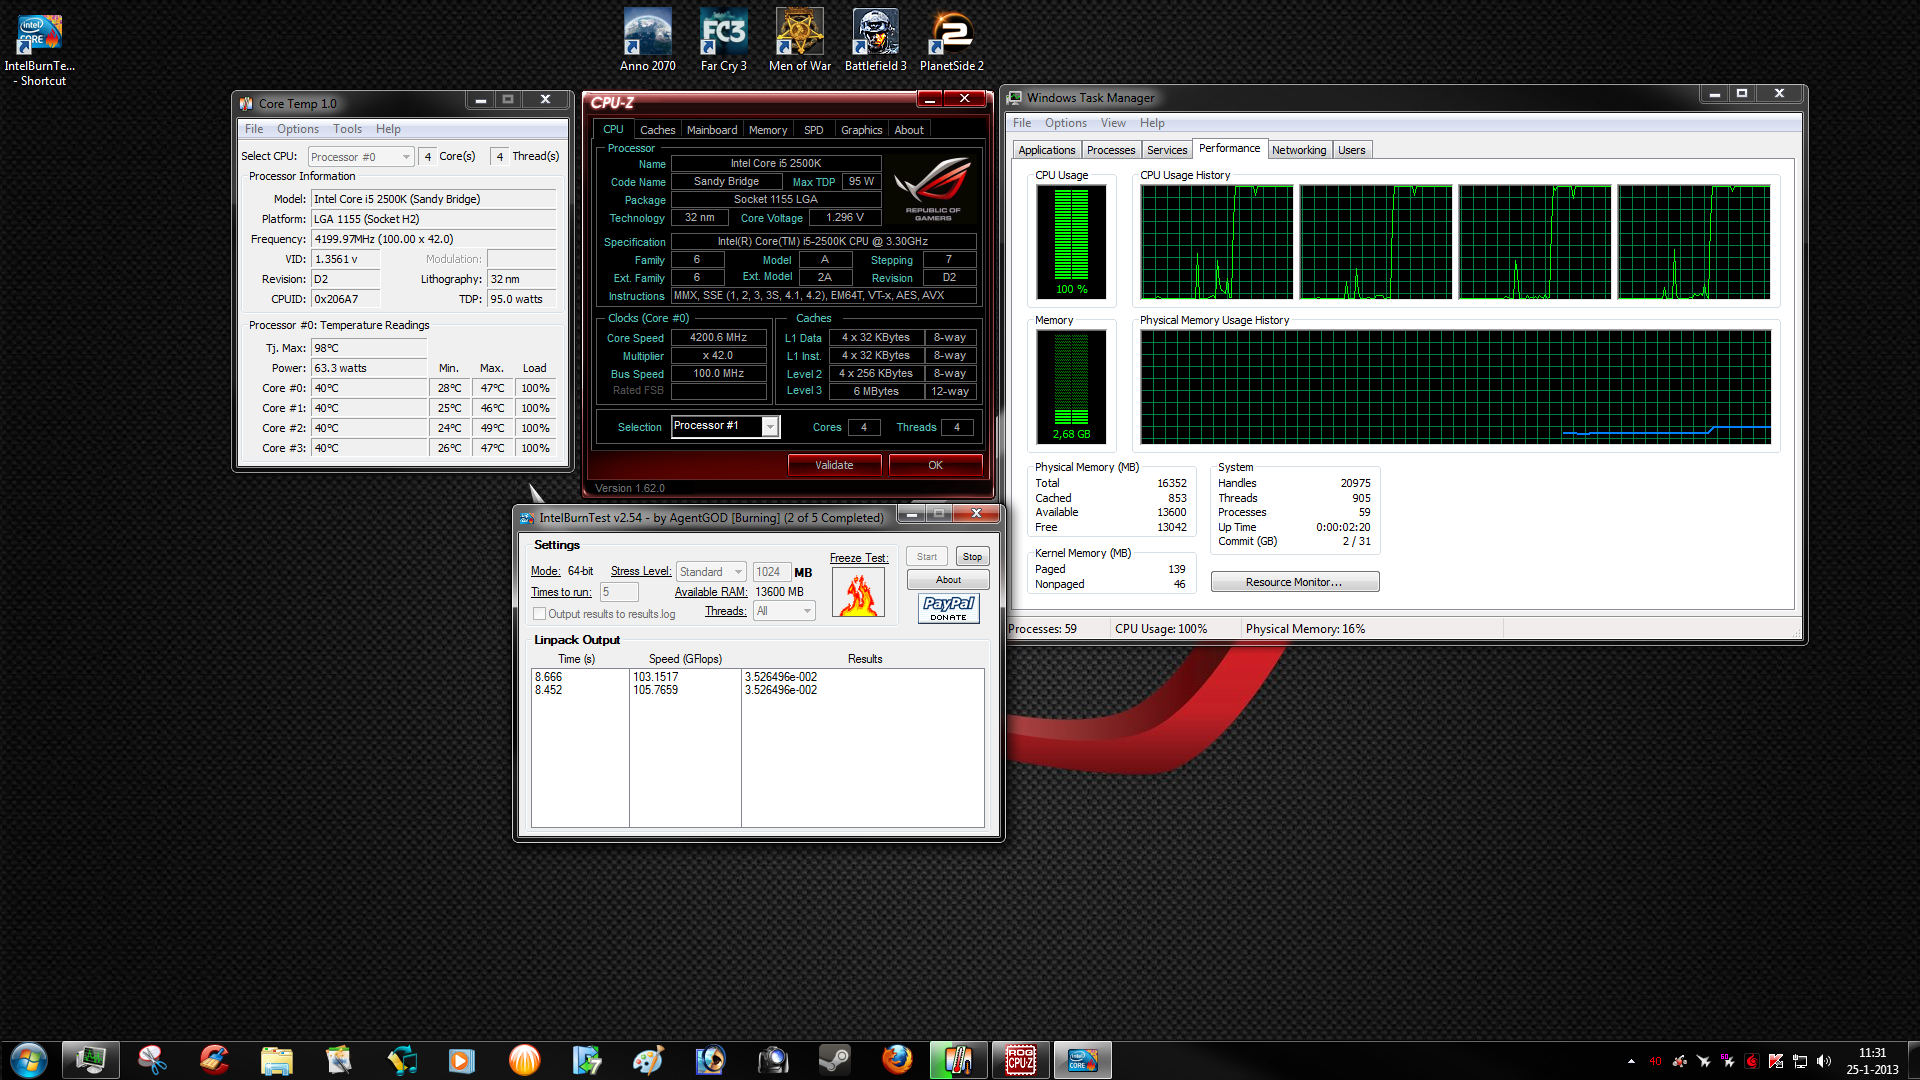Launch Battlefield 3 desktop shortcut
Image resolution: width=1920 pixels, height=1080 pixels.
tap(875, 41)
